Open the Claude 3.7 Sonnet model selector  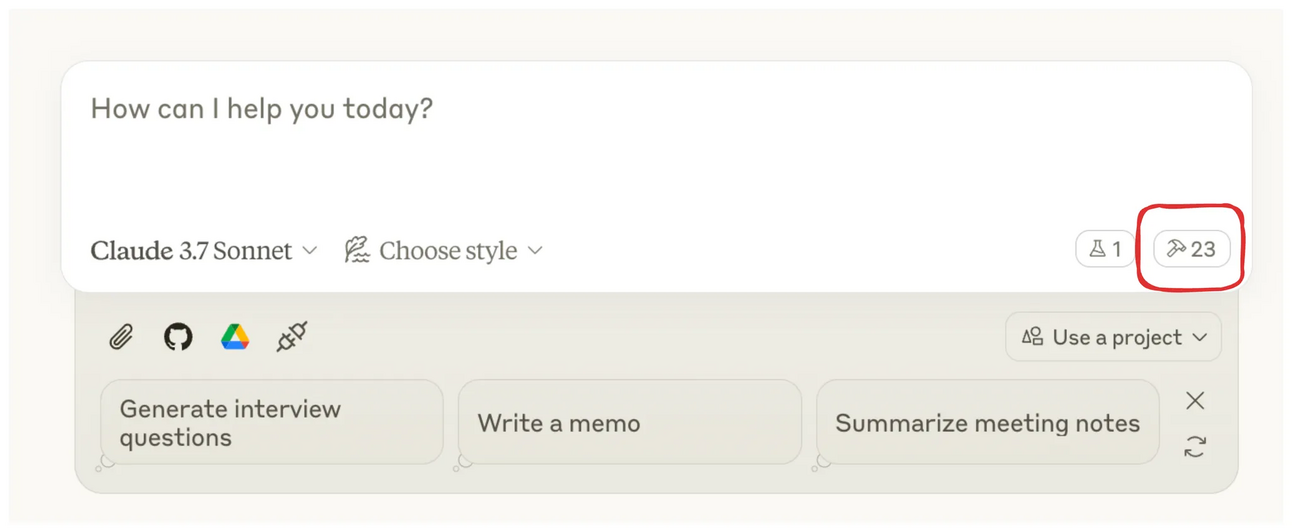click(x=203, y=250)
